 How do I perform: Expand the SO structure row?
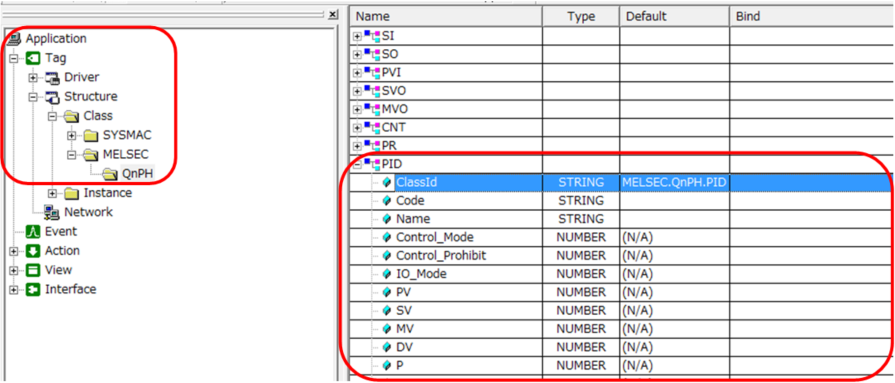[x=357, y=55]
